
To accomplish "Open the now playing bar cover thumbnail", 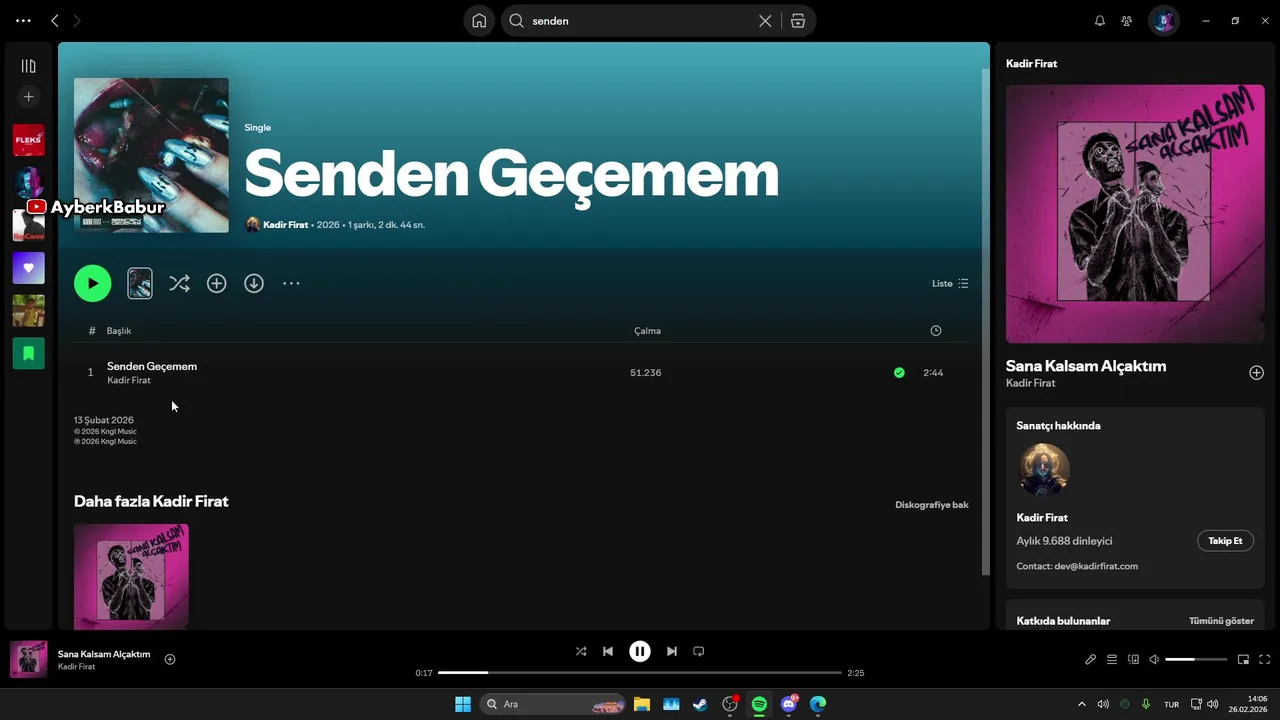I will (28, 659).
